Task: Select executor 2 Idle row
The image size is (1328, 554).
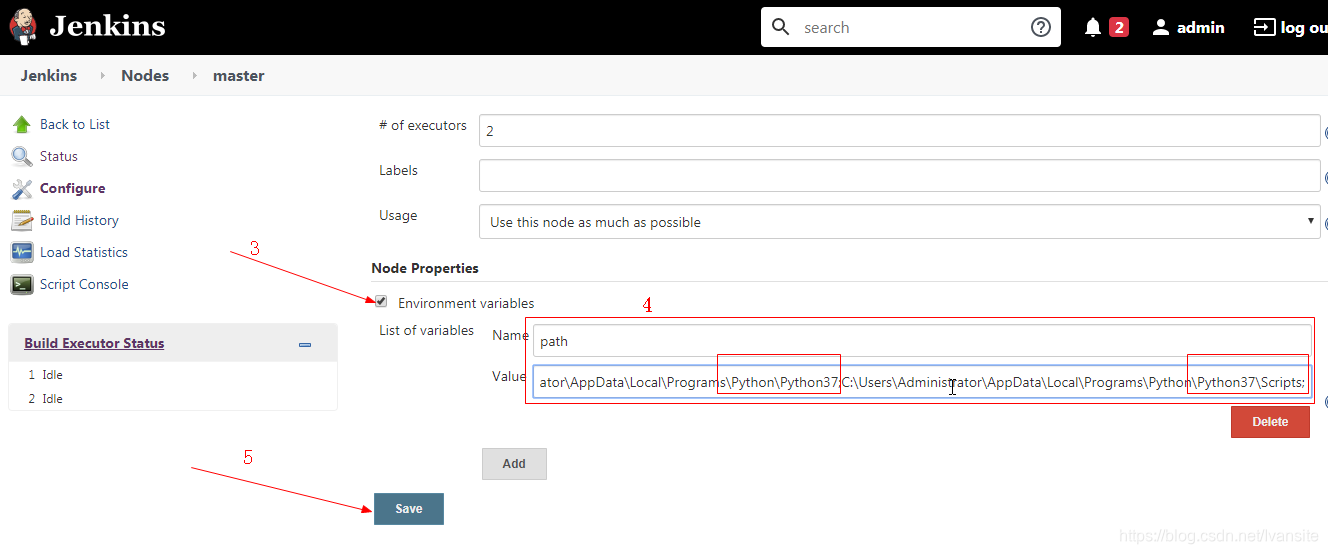Action: pyautogui.click(x=172, y=399)
